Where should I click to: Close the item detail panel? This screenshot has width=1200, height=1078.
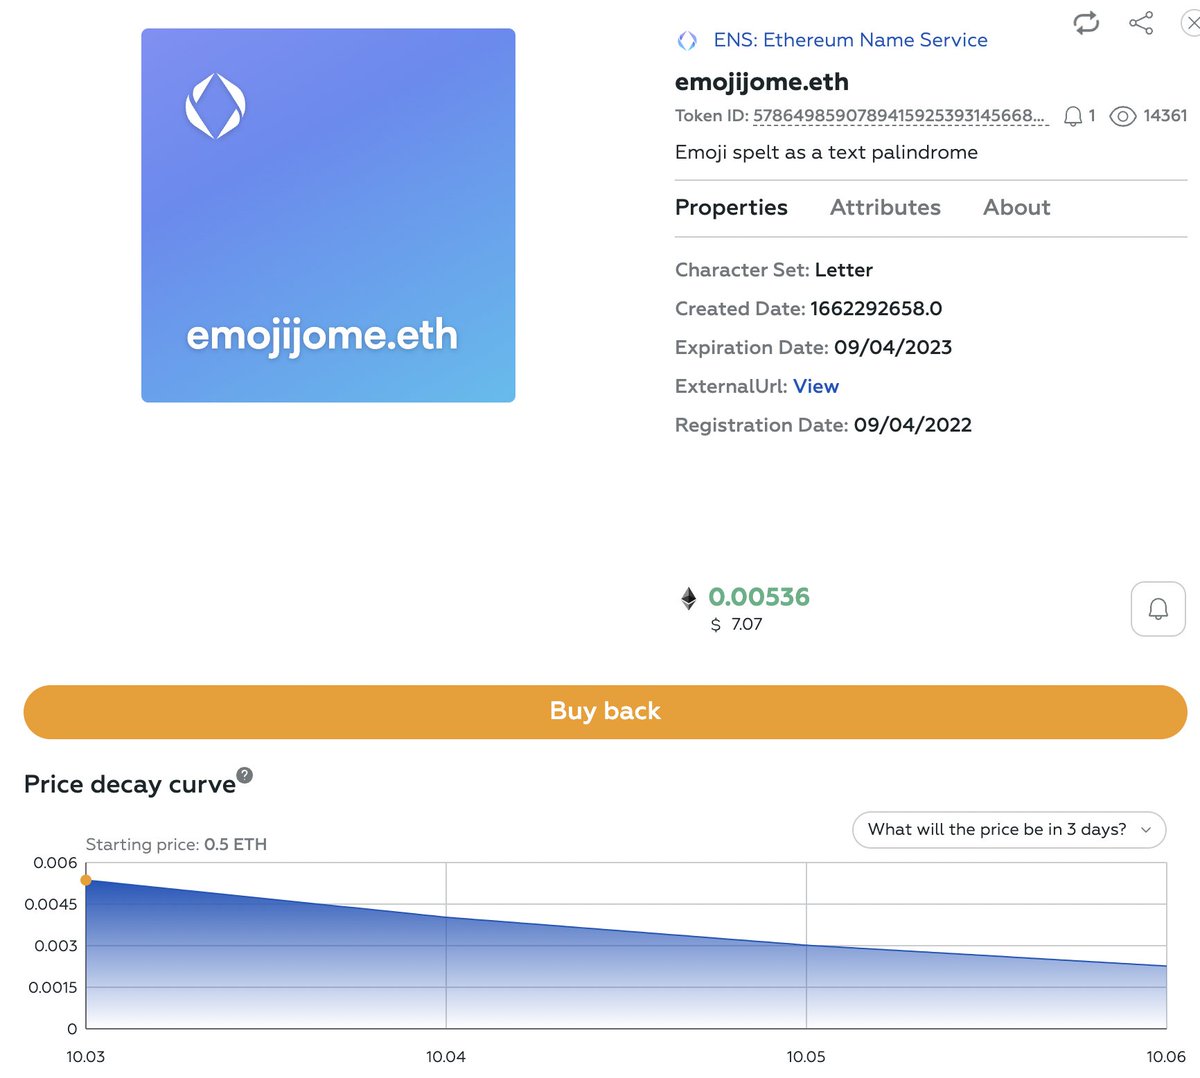coord(1191,23)
